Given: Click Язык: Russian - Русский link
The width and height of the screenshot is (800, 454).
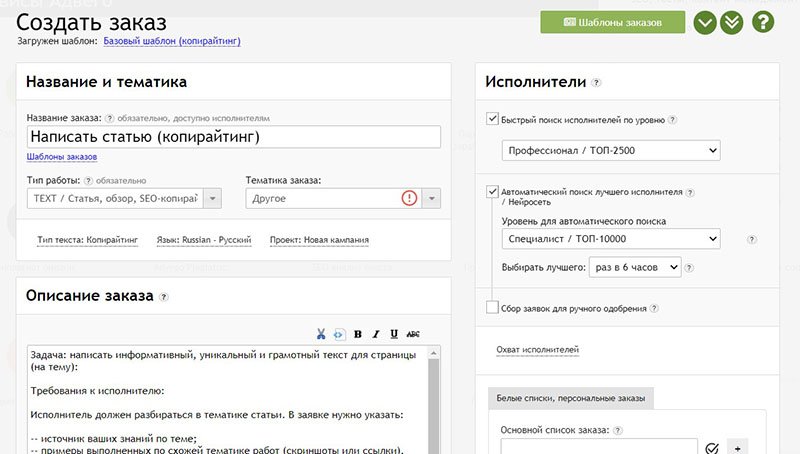Looking at the screenshot, I should [x=204, y=240].
